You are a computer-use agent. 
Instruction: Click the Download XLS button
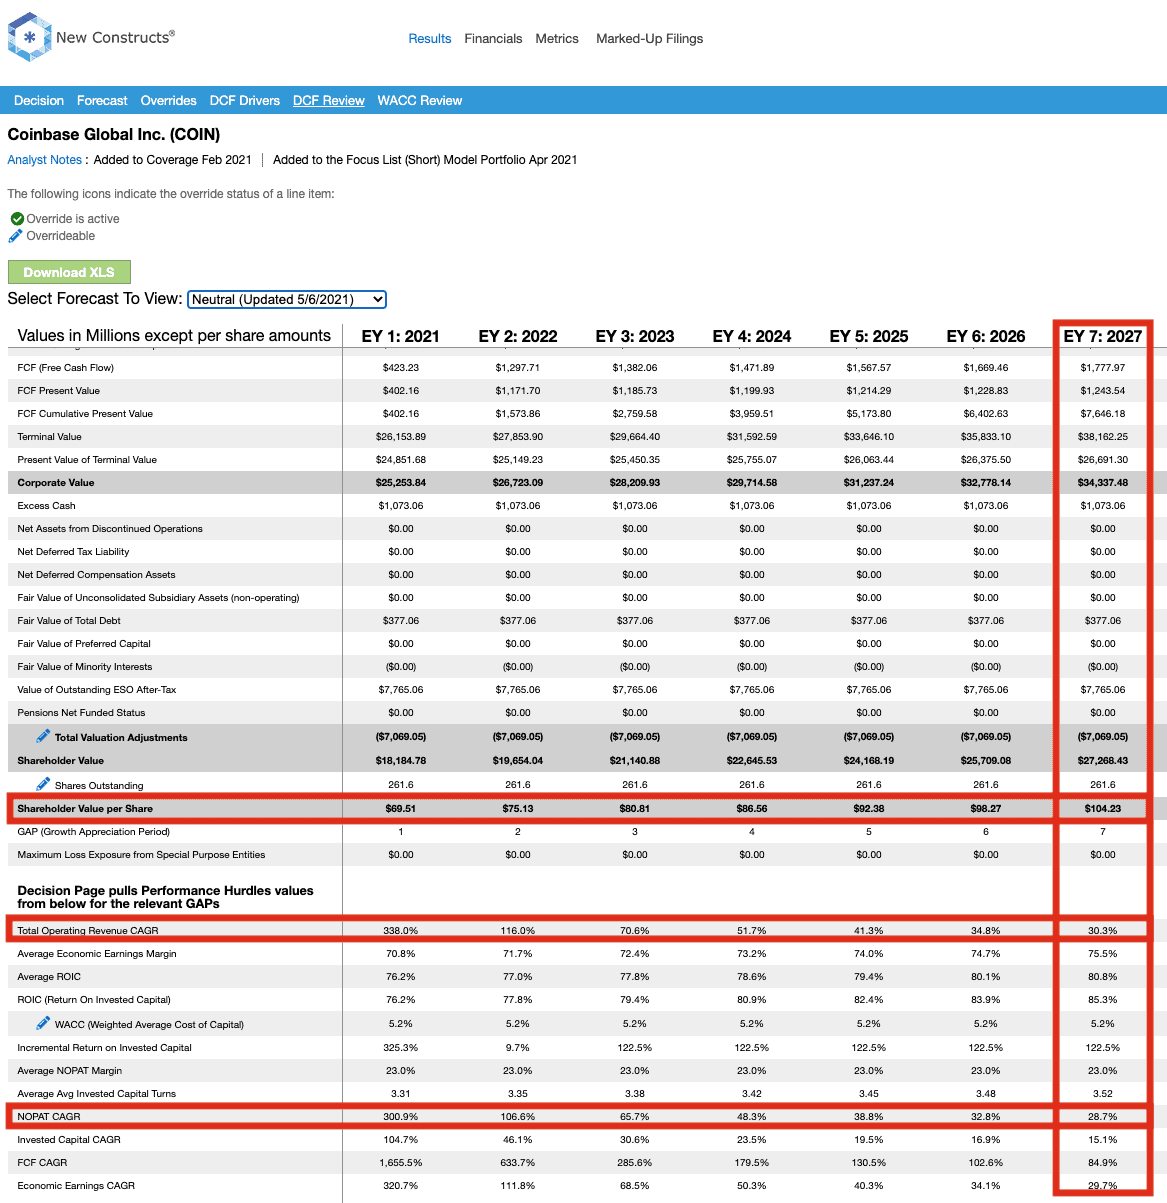point(69,272)
